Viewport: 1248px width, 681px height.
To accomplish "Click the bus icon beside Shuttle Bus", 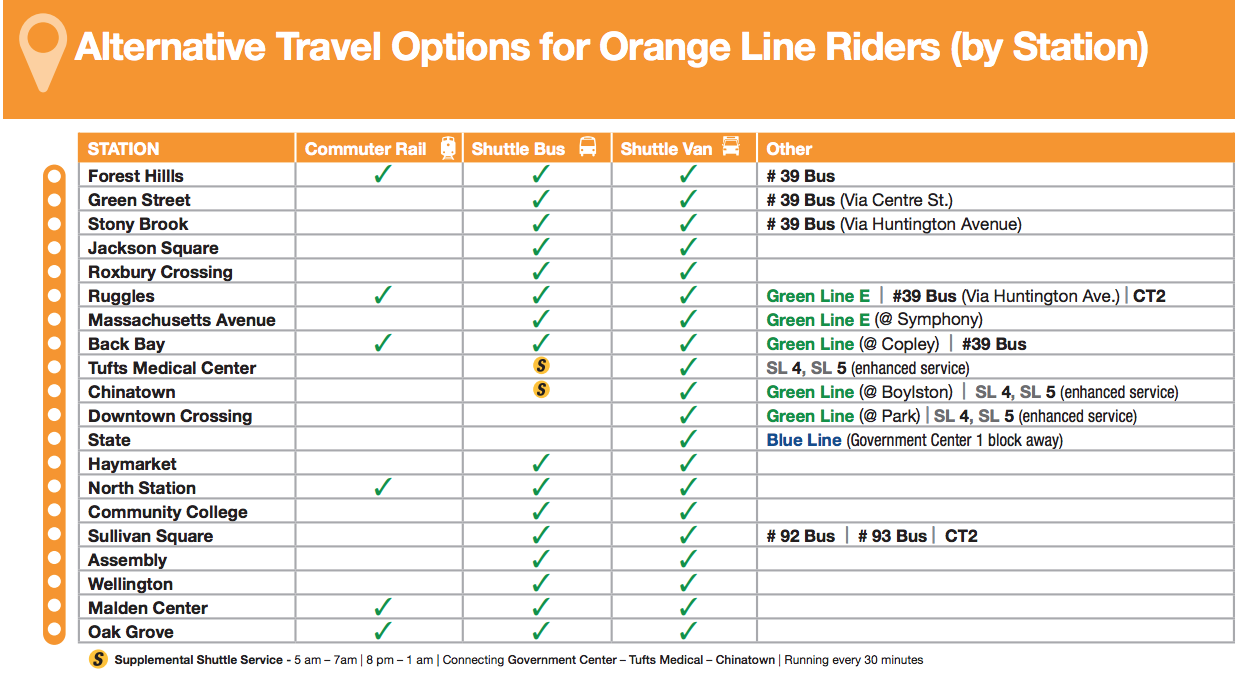I will (x=588, y=148).
